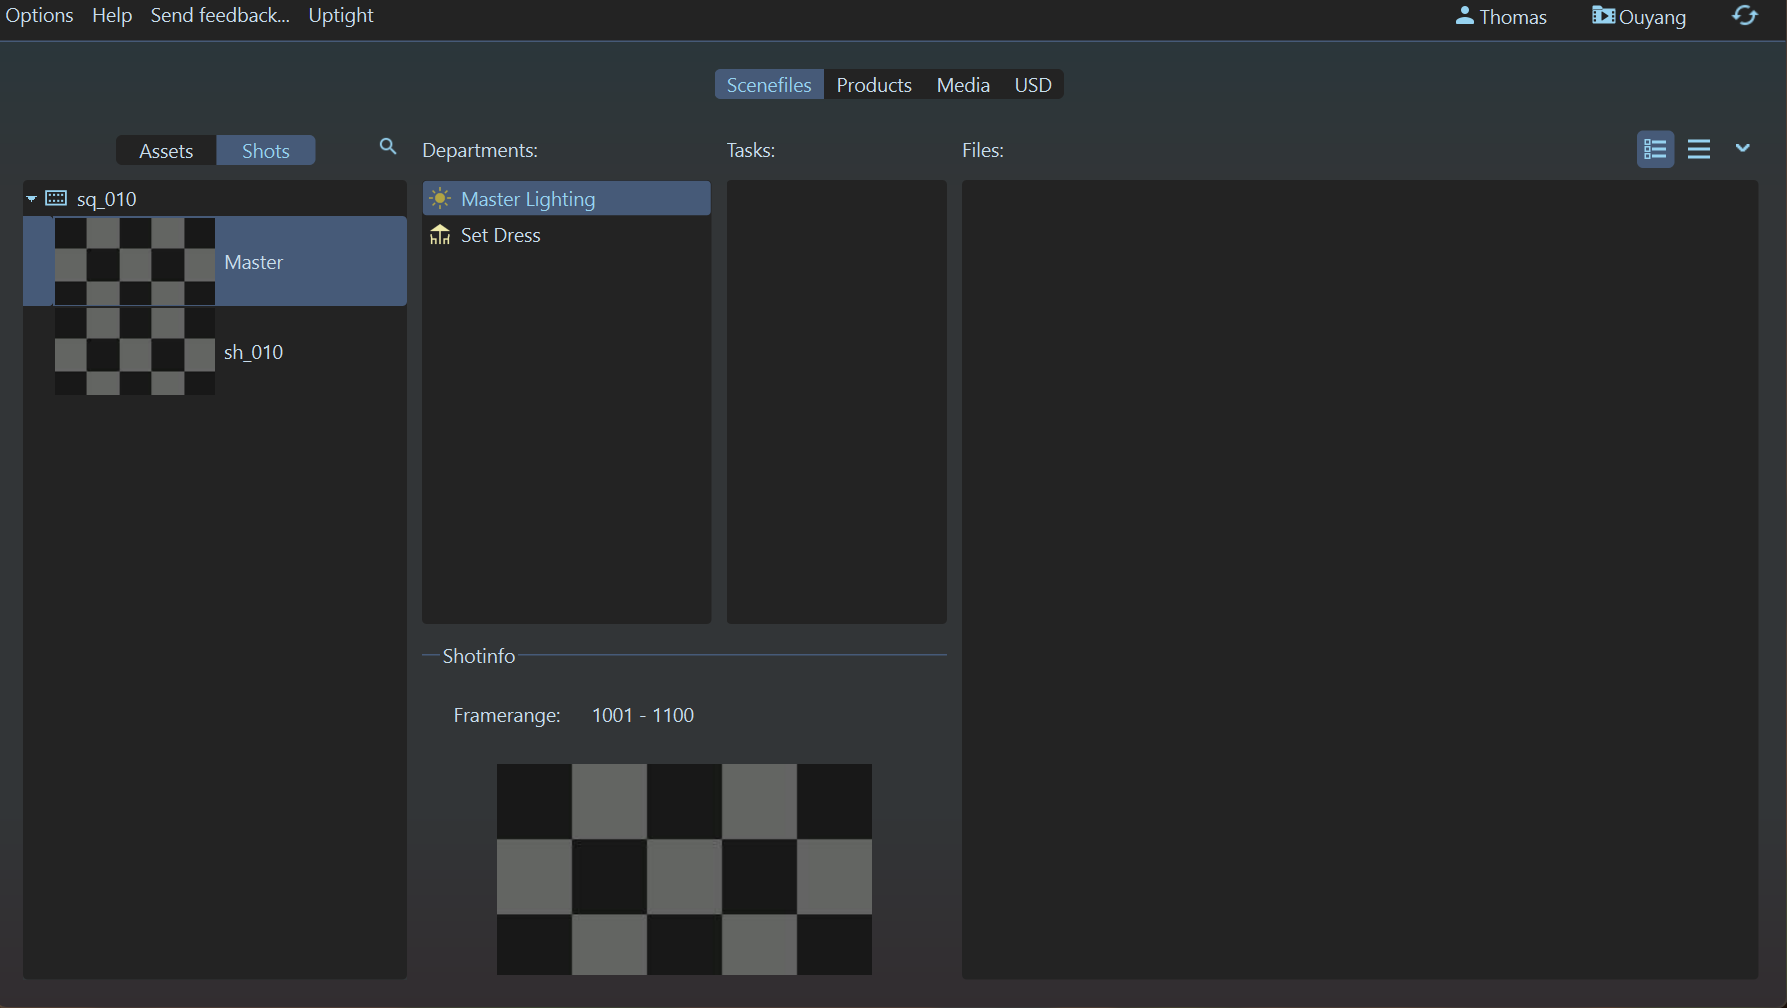Click the refresh icon in top right
Screen dimensions: 1787x1008
[x=1745, y=16]
